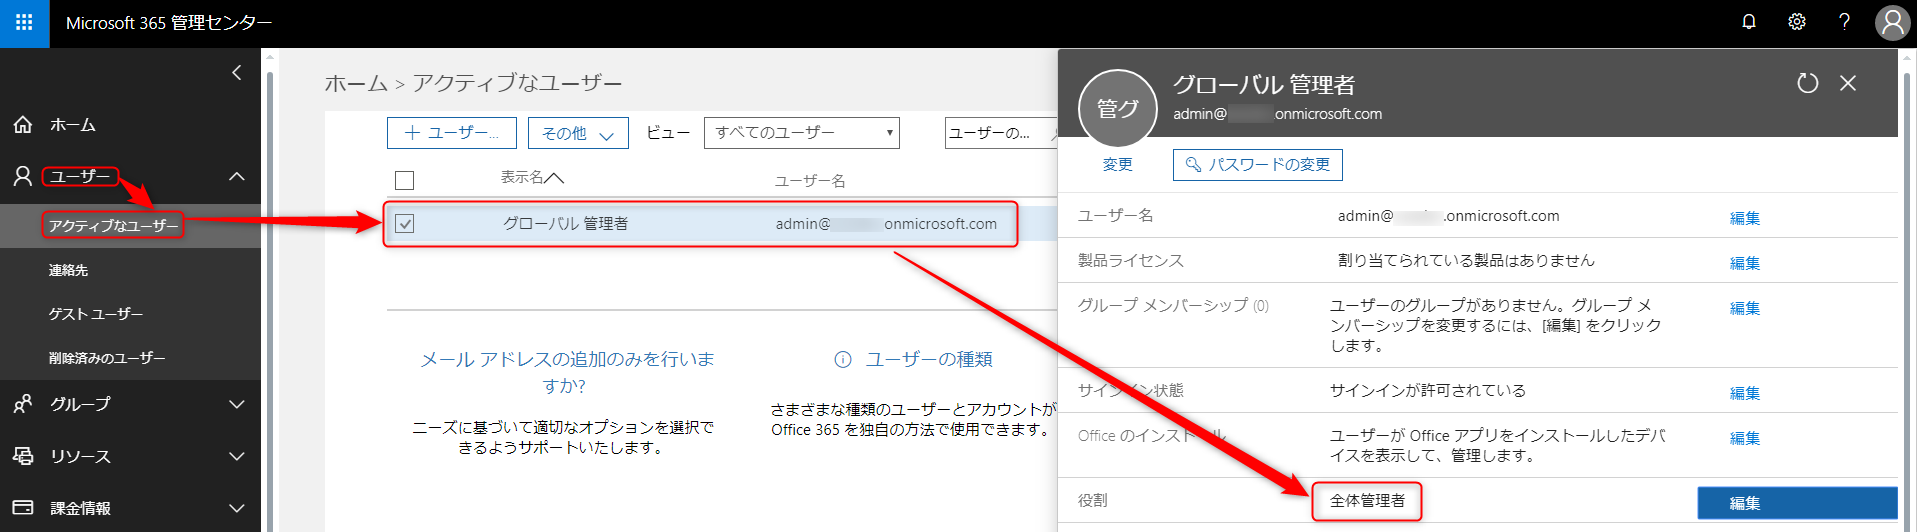Open メール アドレスの追加のみを行いますか link
Image resolution: width=1917 pixels, height=532 pixels.
click(x=567, y=372)
